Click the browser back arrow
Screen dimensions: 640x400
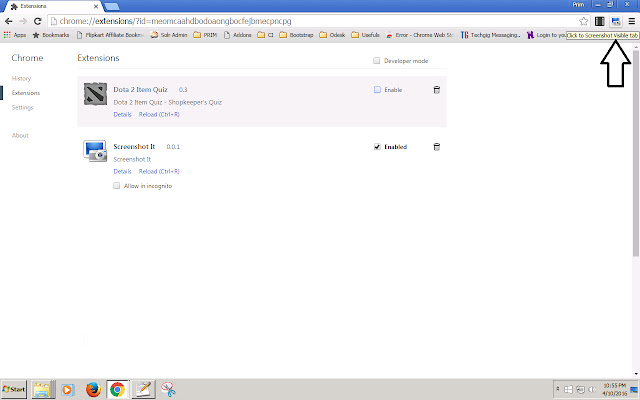(9, 21)
